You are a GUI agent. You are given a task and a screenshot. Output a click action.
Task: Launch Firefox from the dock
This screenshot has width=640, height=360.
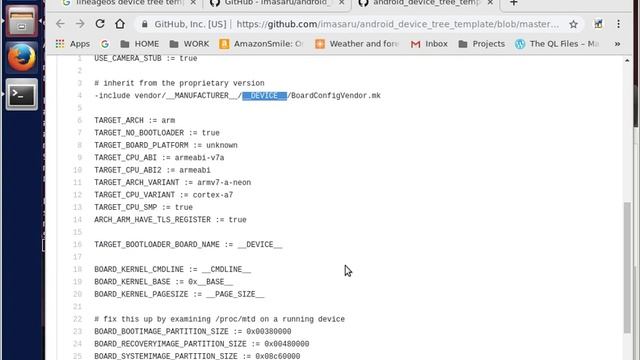point(22,58)
